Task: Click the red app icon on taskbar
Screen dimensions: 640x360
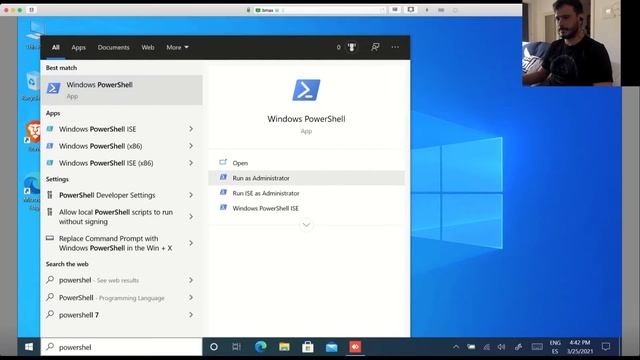Action: click(355, 347)
